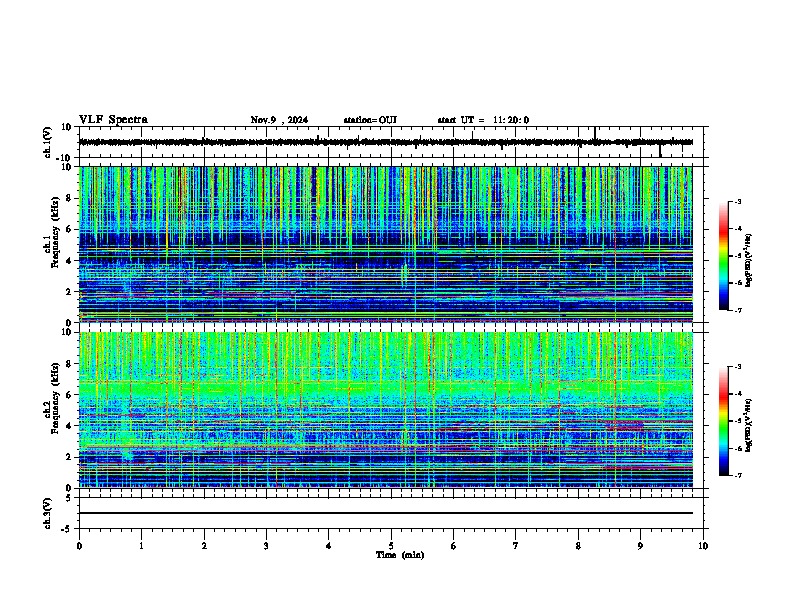Click the "4" kHz tick on the ch.2 spectrogram axis
792x612 pixels.
(x=70, y=426)
